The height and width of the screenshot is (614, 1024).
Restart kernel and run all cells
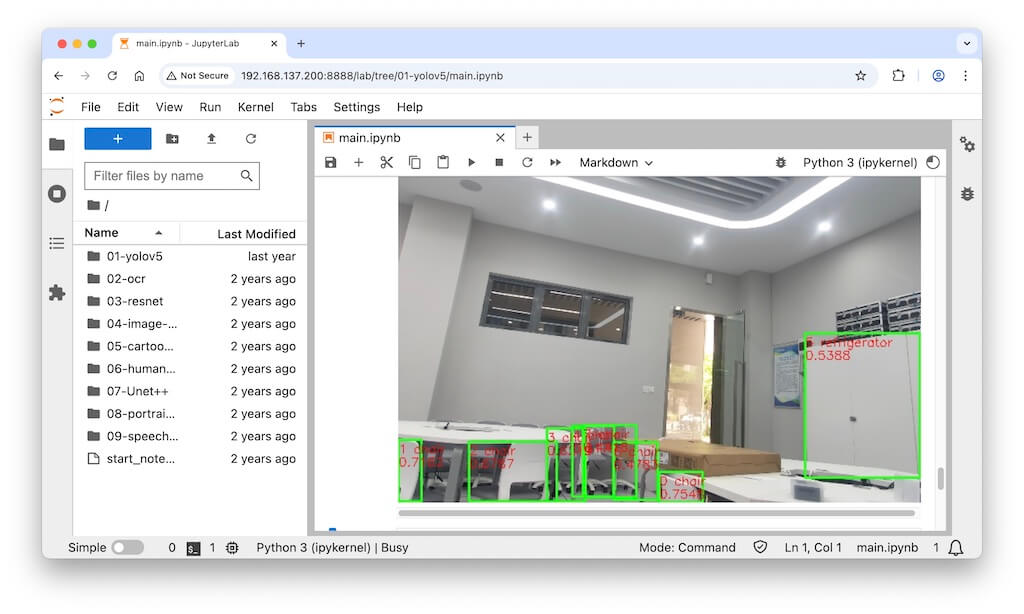(x=555, y=162)
